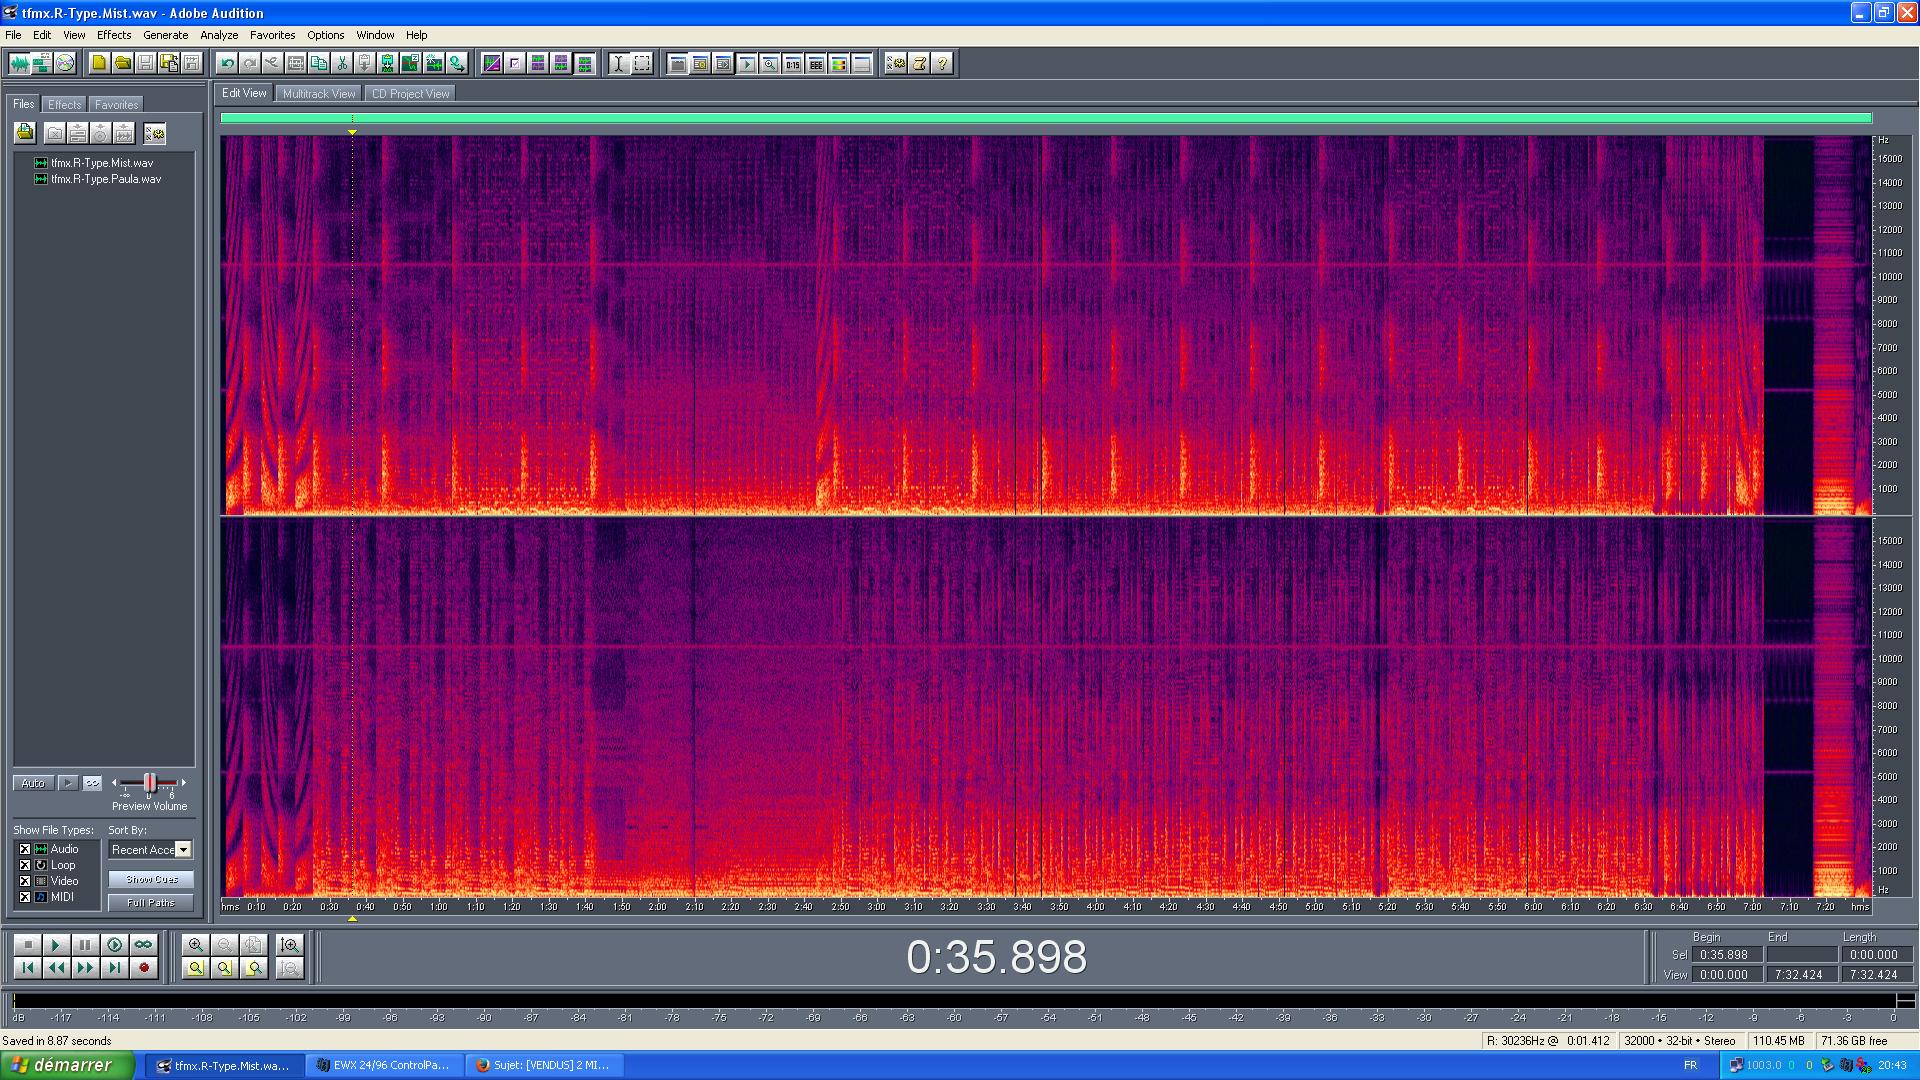The image size is (1920, 1080).
Task: Fast forward the playback cursor
Action: 85,968
